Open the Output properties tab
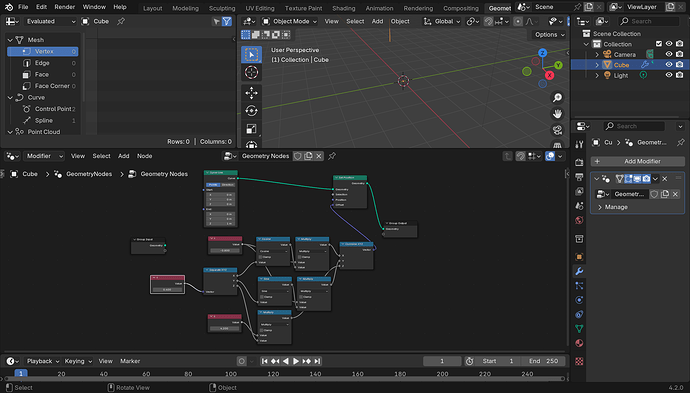Image resolution: width=690 pixels, height=393 pixels. (579, 177)
